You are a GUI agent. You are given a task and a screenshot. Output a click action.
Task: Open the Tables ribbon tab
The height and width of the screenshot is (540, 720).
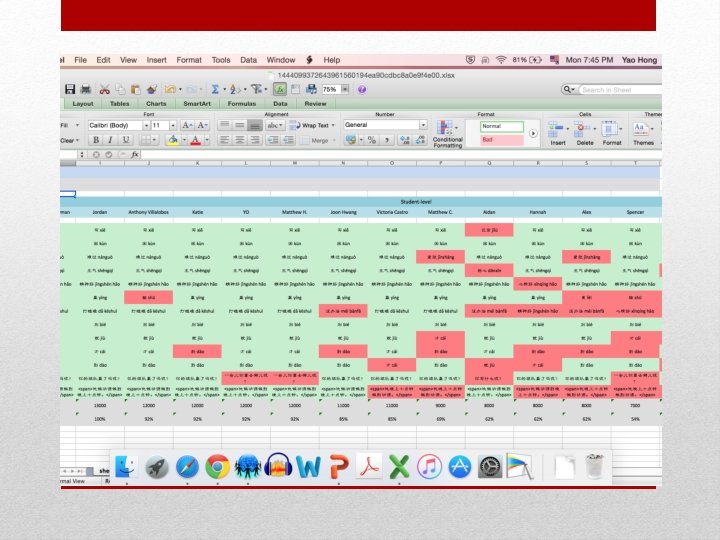[119, 104]
